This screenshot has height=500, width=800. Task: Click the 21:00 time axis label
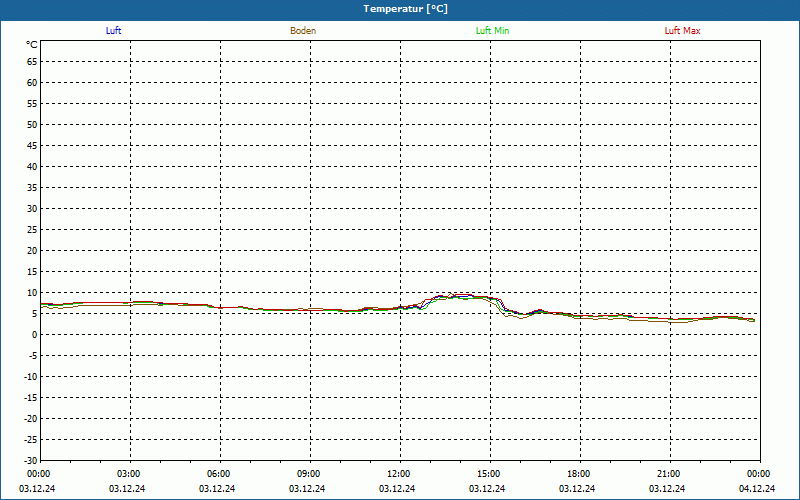[x=670, y=474]
